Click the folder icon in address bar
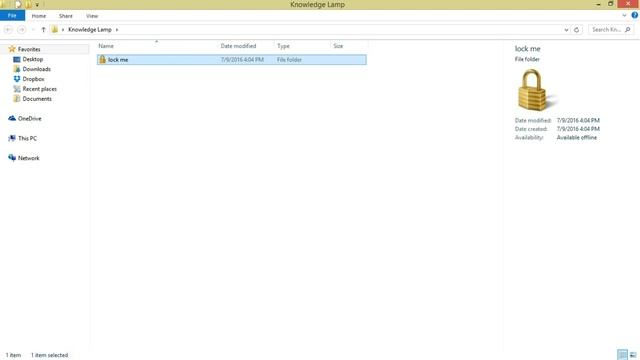Screen dimensions: 640x360 pos(55,30)
